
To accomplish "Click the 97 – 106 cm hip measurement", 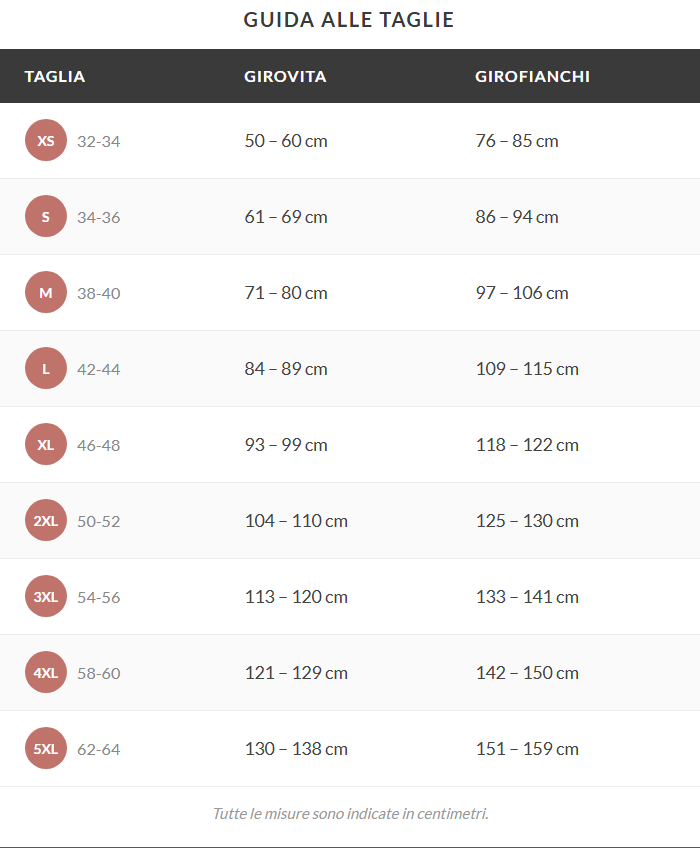I will pos(522,293).
